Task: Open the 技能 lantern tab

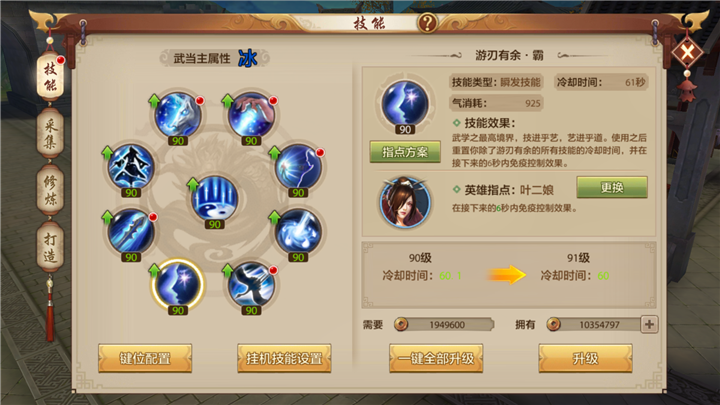Action: (50, 77)
